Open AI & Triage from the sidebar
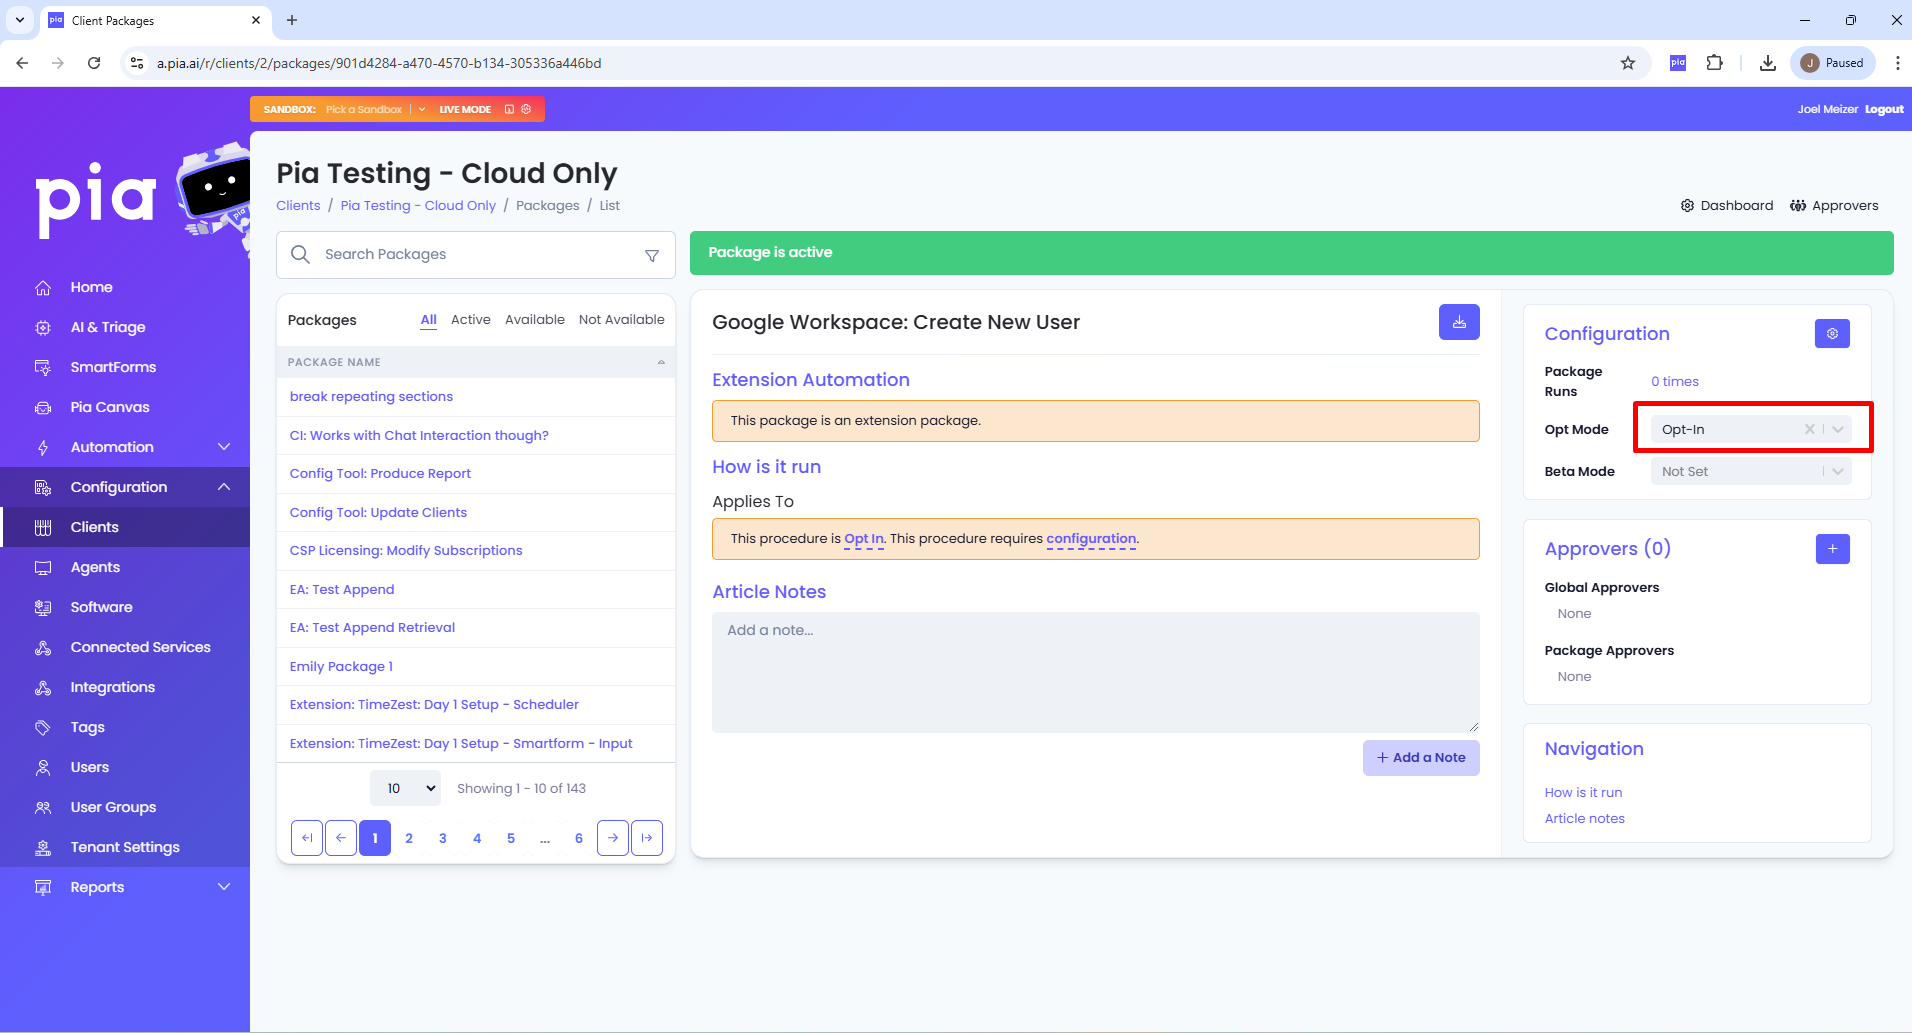The width and height of the screenshot is (1912, 1033). click(x=107, y=327)
